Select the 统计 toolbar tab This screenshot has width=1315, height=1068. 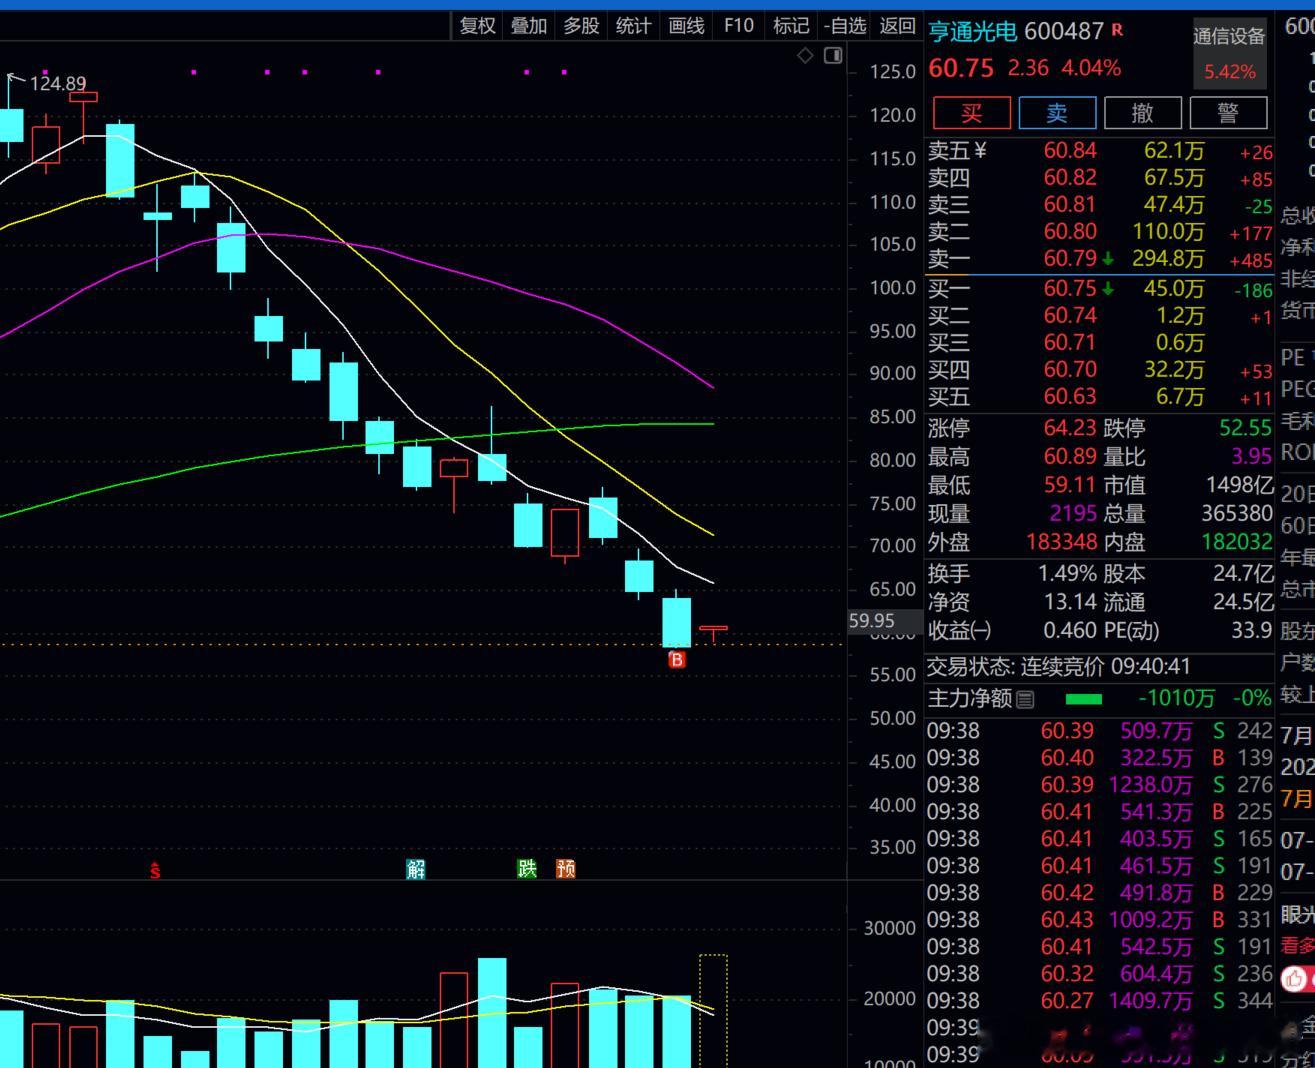coord(633,26)
